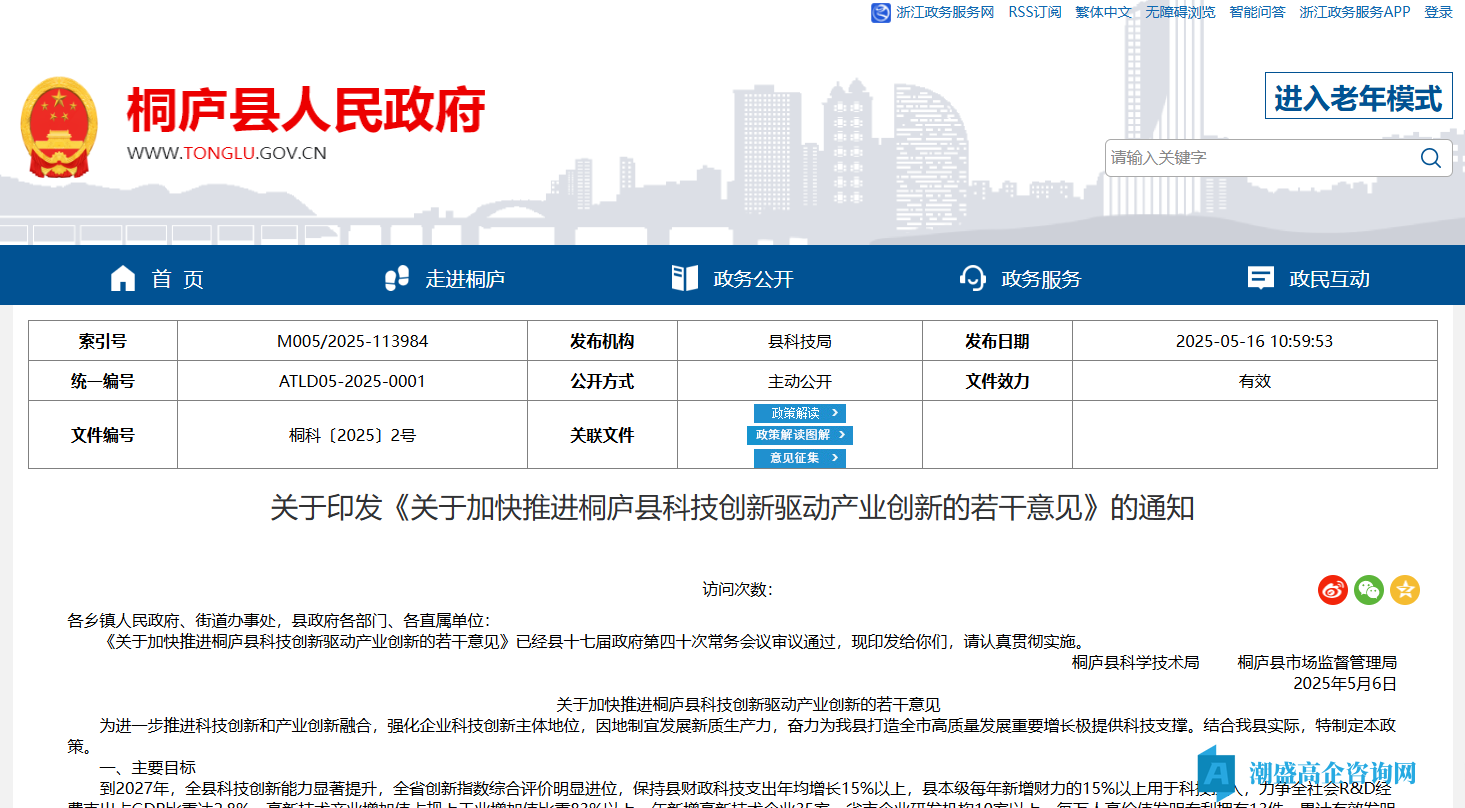1465x808 pixels.
Task: Go to 政民互动 navigation menu
Action: pyautogui.click(x=1329, y=279)
